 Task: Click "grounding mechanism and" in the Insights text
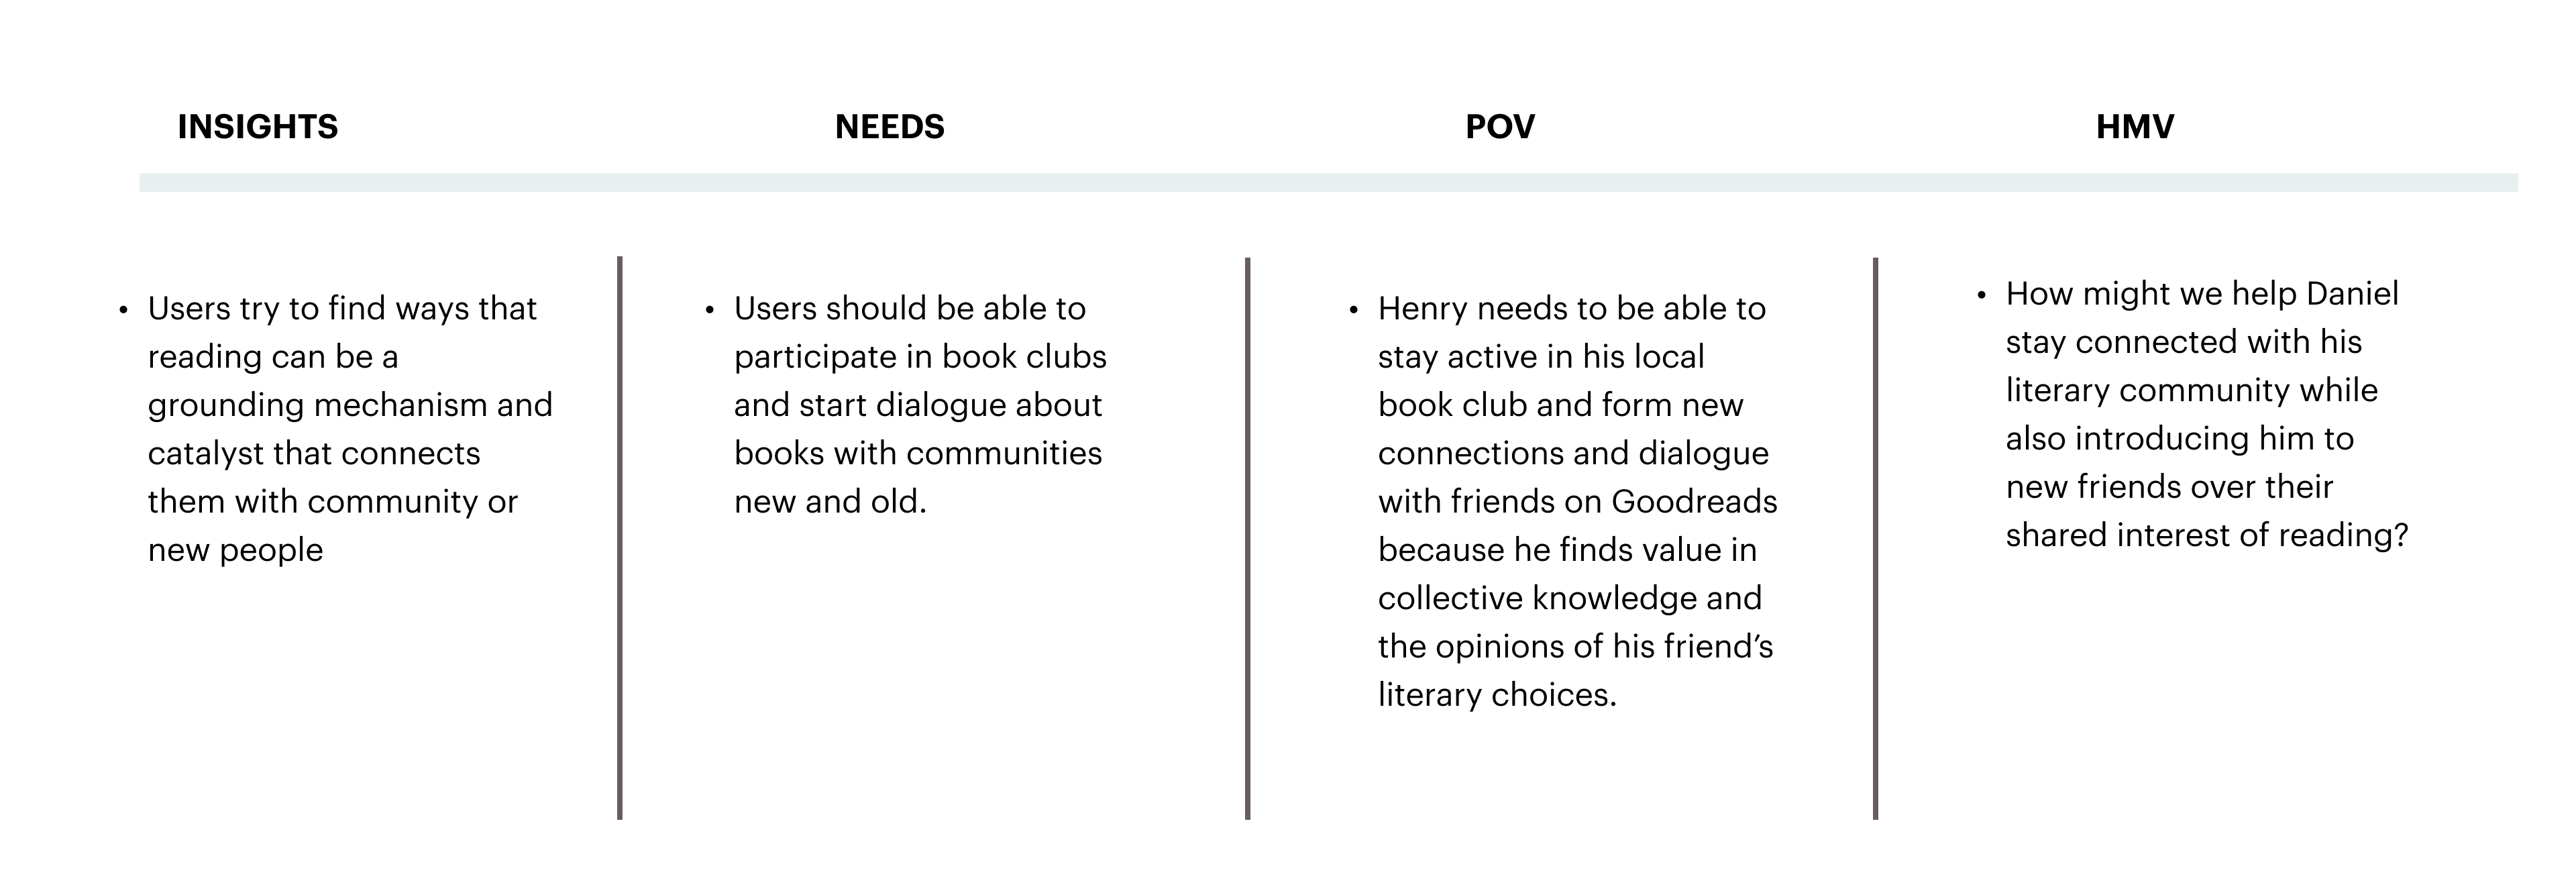pos(350,405)
